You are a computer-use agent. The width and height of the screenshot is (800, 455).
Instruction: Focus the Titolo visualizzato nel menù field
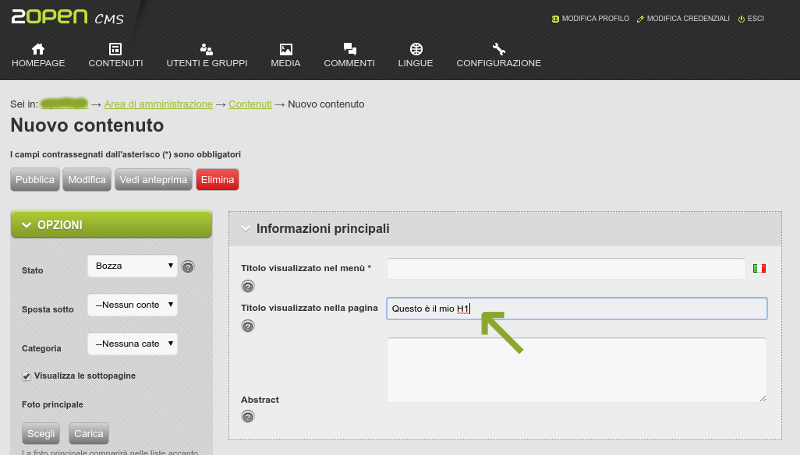(566, 269)
